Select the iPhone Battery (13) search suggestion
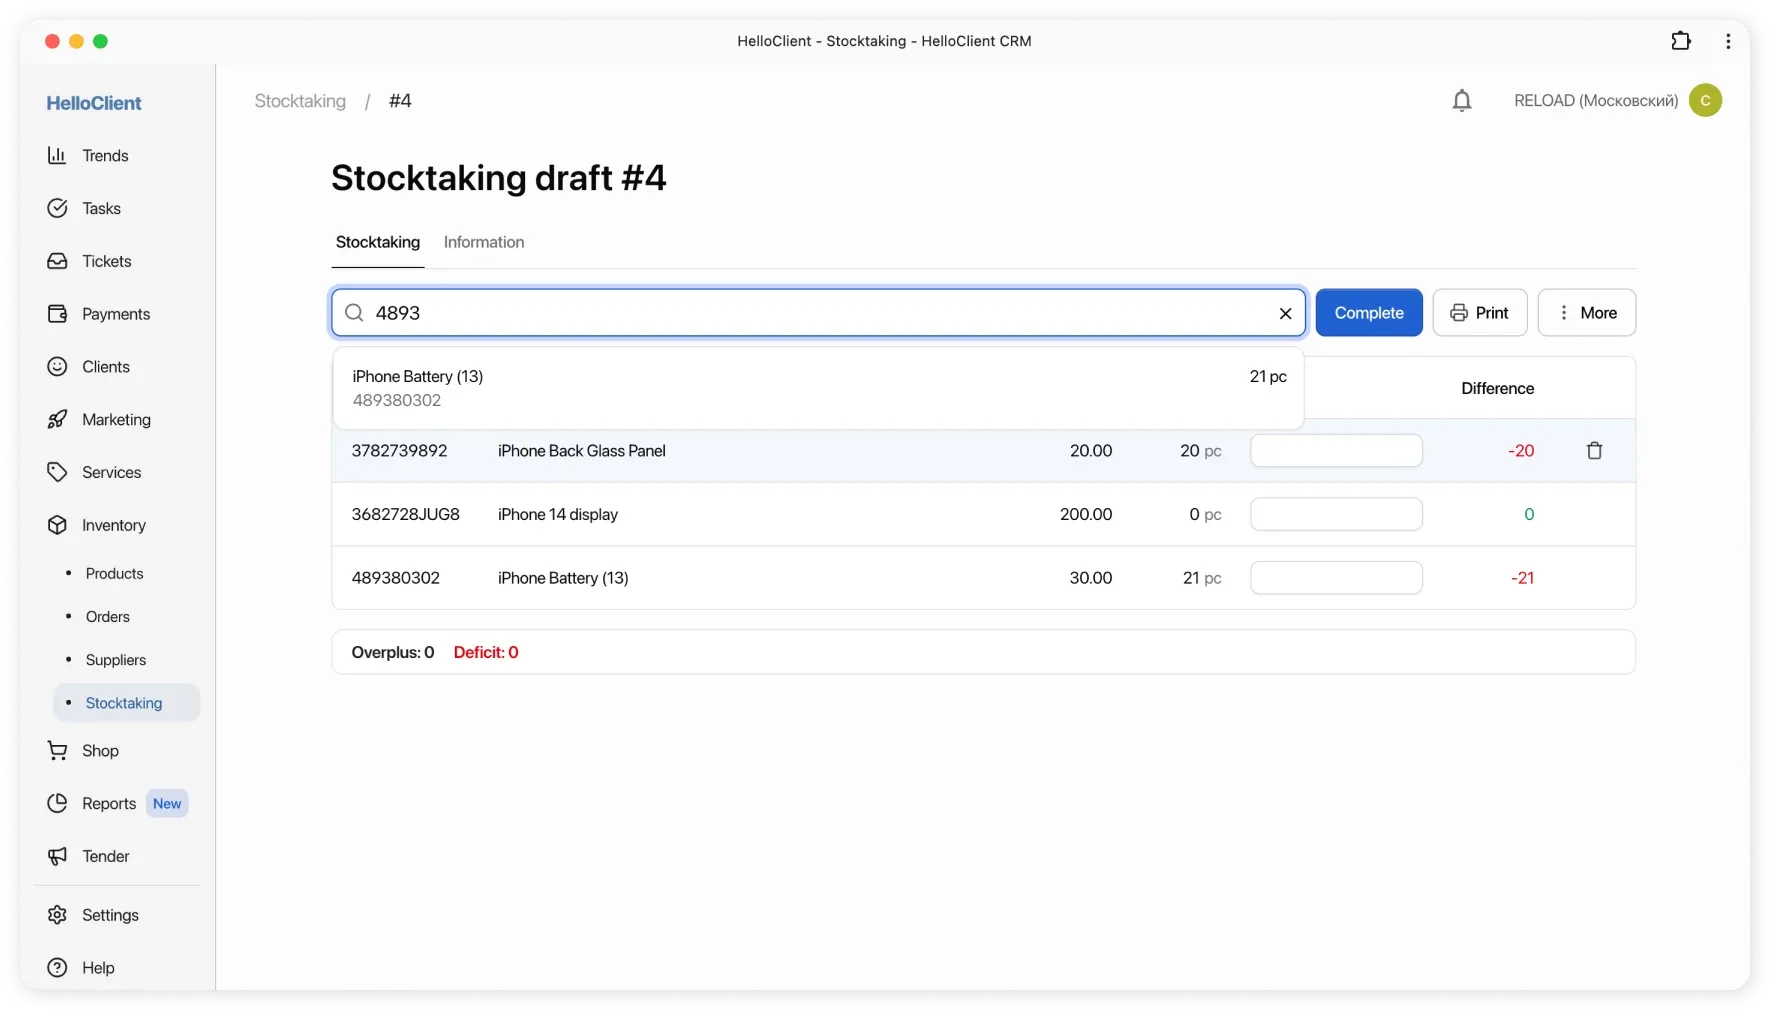The image size is (1770, 1010). pos(818,388)
